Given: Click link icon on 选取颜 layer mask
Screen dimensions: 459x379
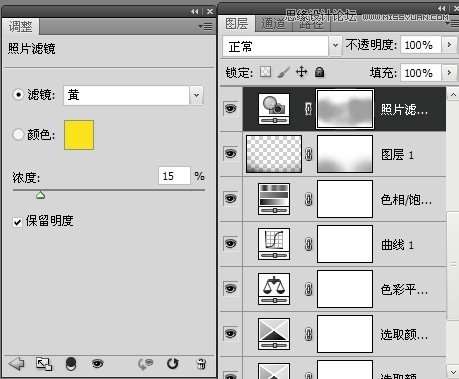Looking at the screenshot, I should coord(309,334).
